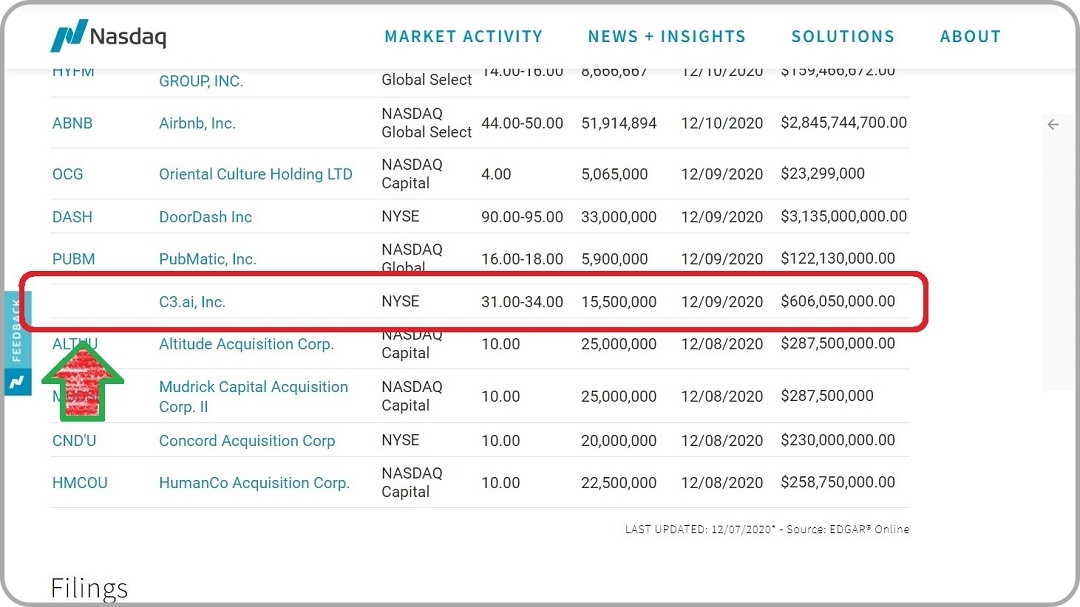Open the Airbnb, Inc. company link
Image resolution: width=1080 pixels, height=607 pixels.
pyautogui.click(x=197, y=123)
